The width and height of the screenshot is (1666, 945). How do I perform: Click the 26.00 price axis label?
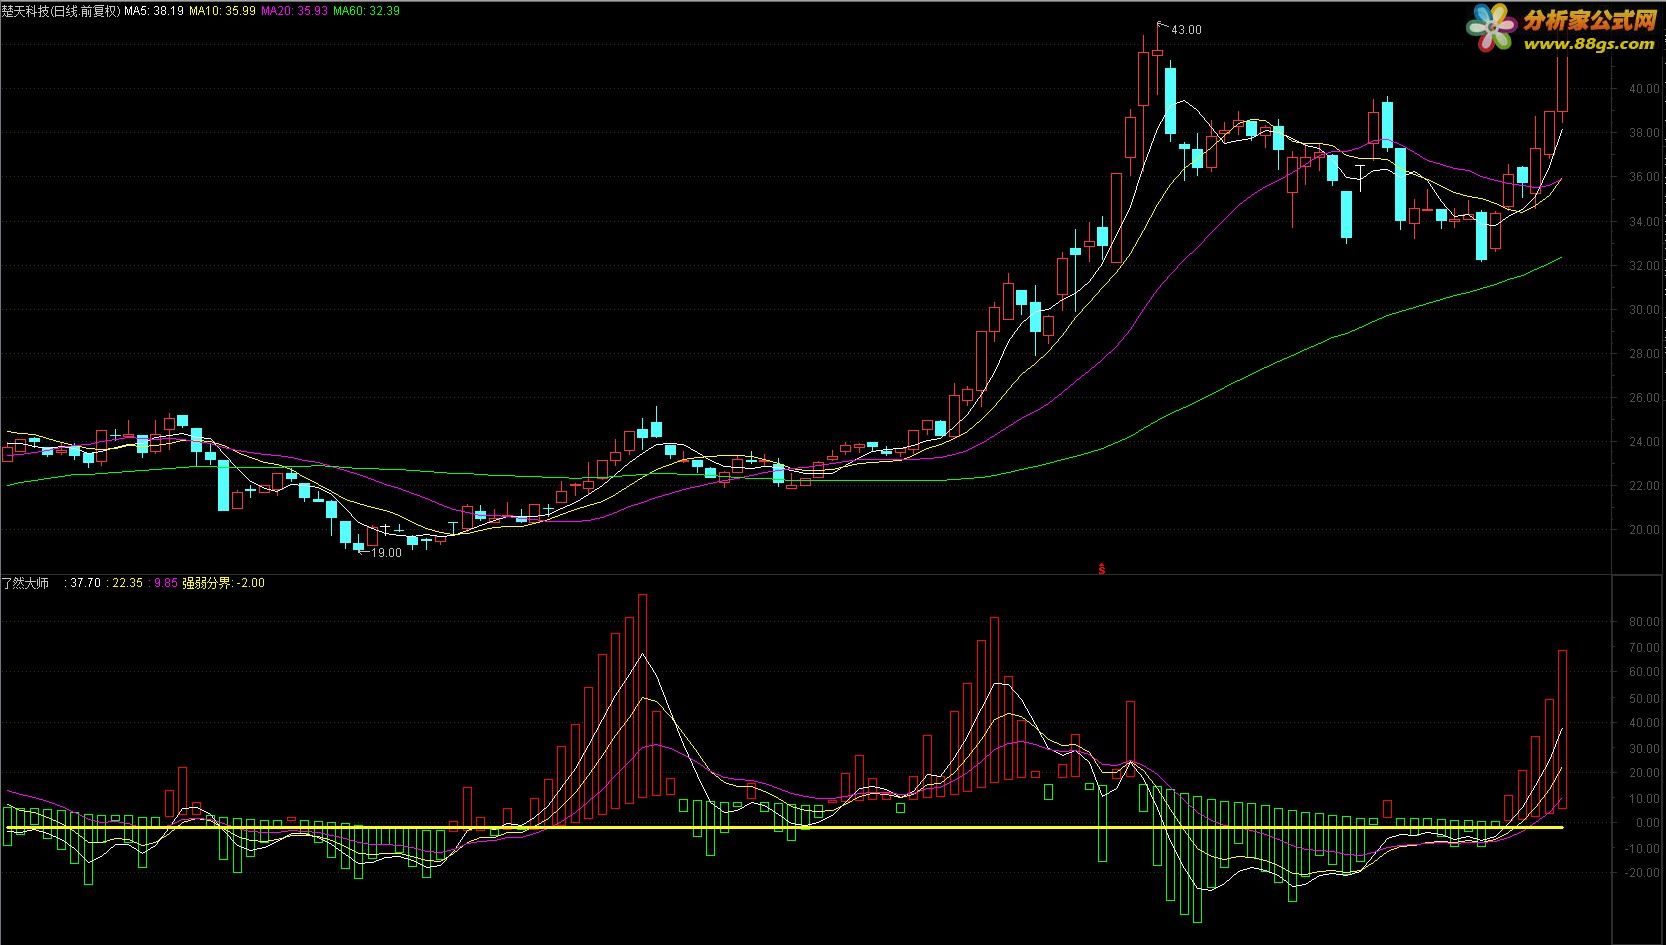click(x=1644, y=398)
